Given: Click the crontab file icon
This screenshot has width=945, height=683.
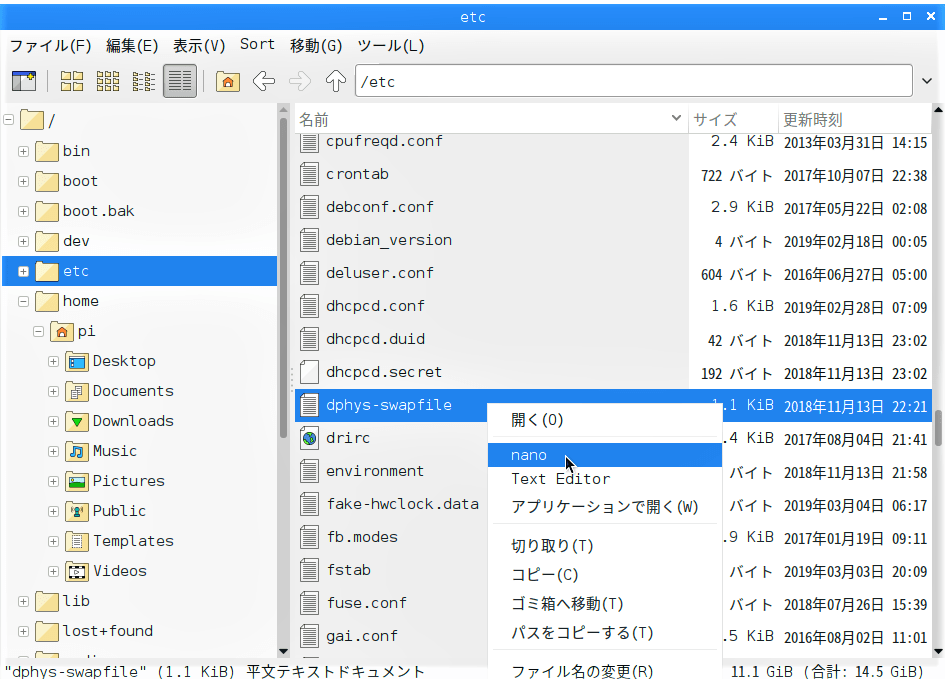Looking at the screenshot, I should click(309, 174).
